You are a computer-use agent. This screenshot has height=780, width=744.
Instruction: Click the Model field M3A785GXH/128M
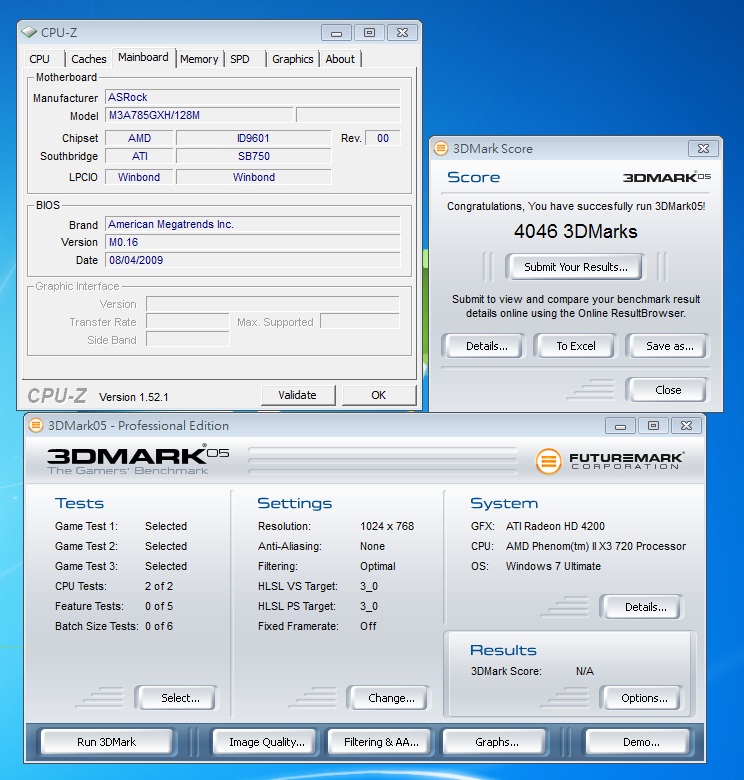(x=199, y=115)
